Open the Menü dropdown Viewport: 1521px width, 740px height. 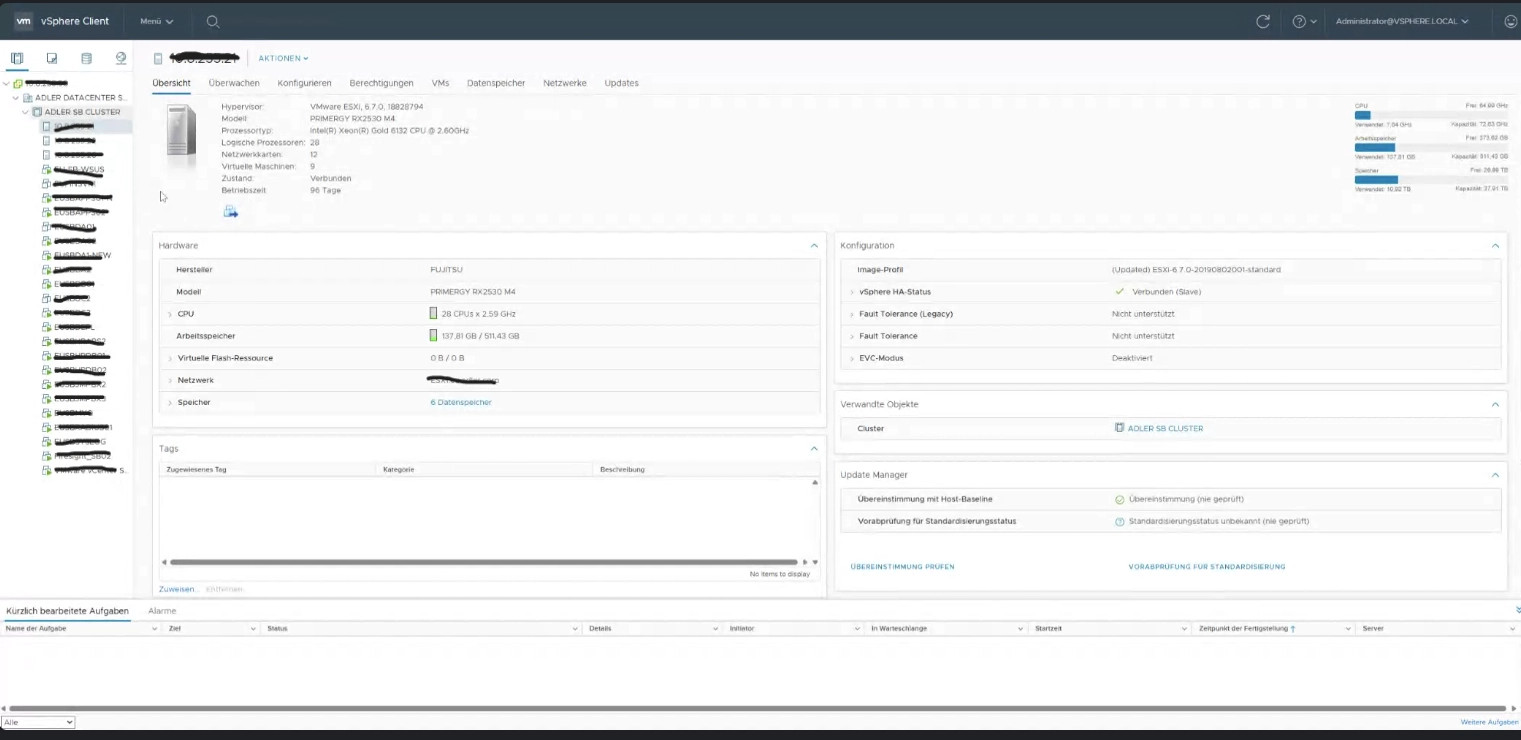tap(156, 21)
